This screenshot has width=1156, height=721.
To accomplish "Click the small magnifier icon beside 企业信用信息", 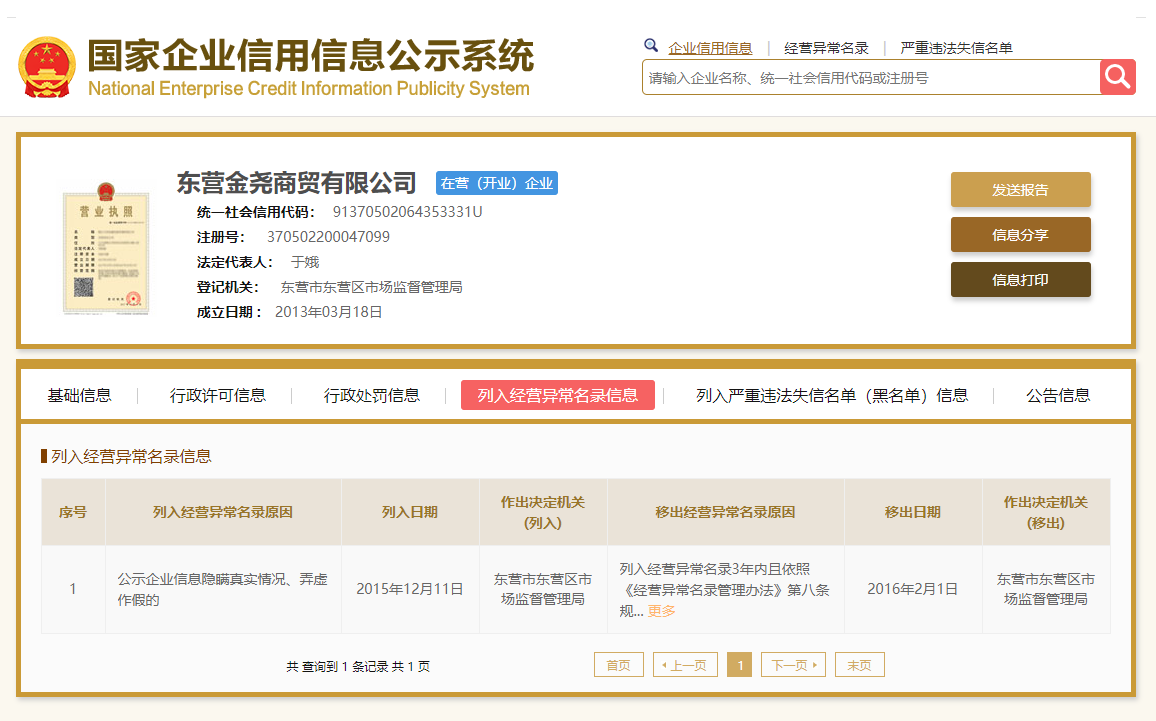I will pyautogui.click(x=651, y=46).
